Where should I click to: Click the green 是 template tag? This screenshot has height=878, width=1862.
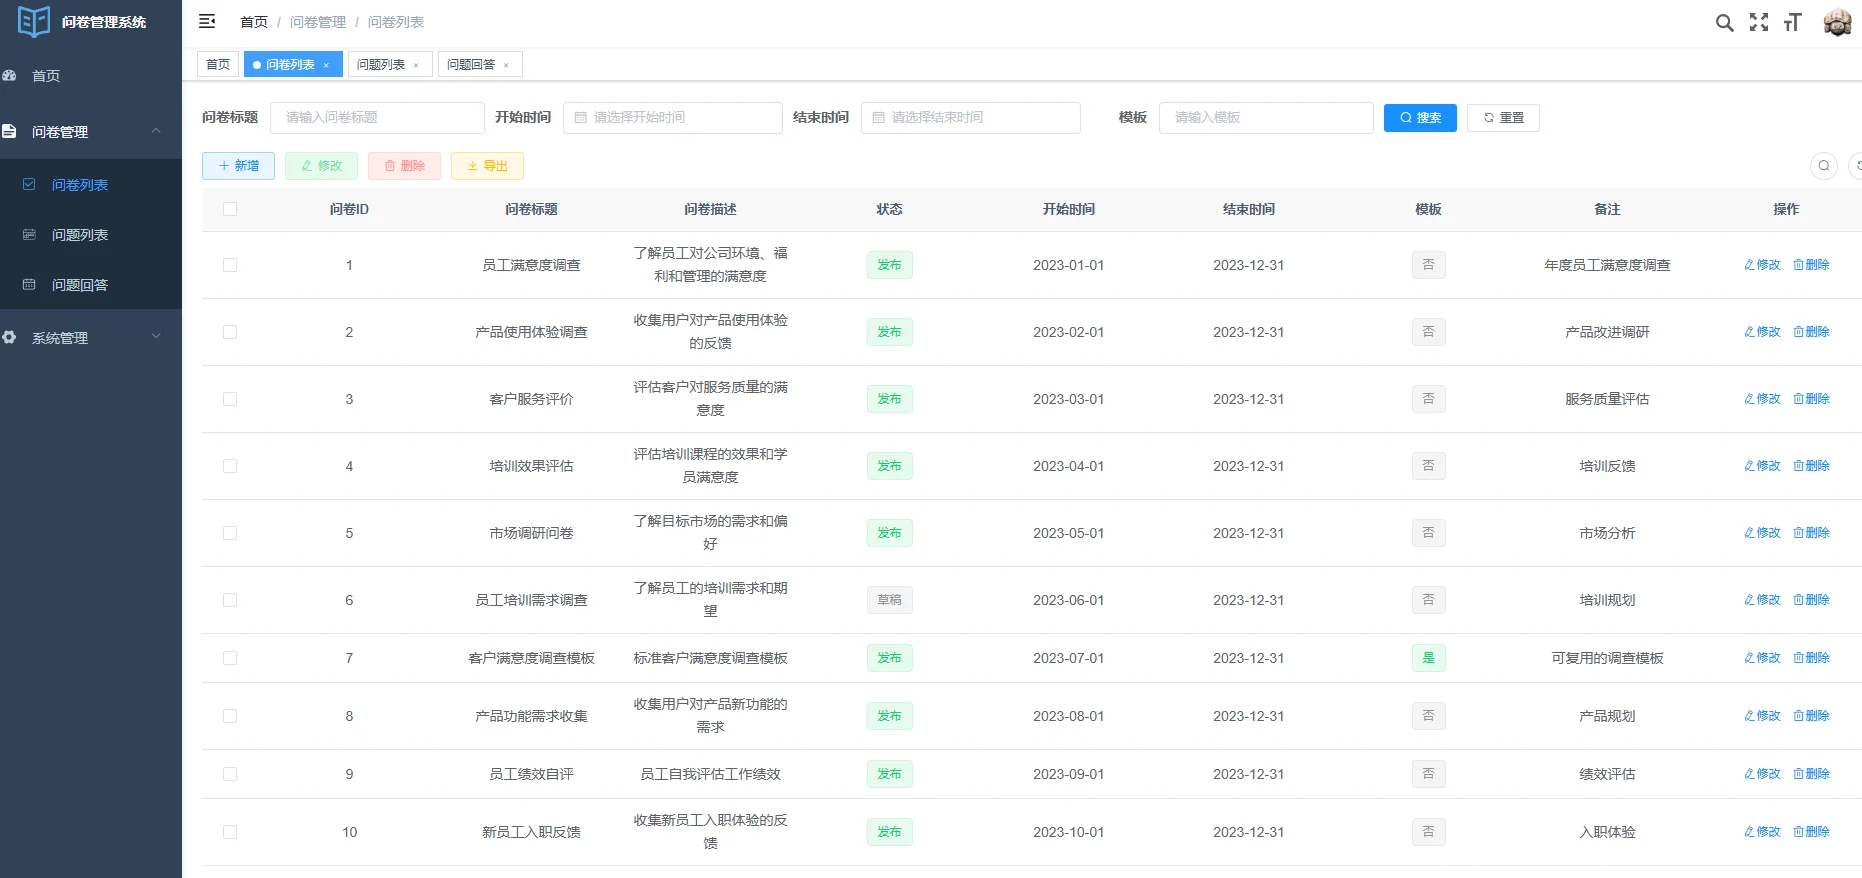click(1428, 658)
